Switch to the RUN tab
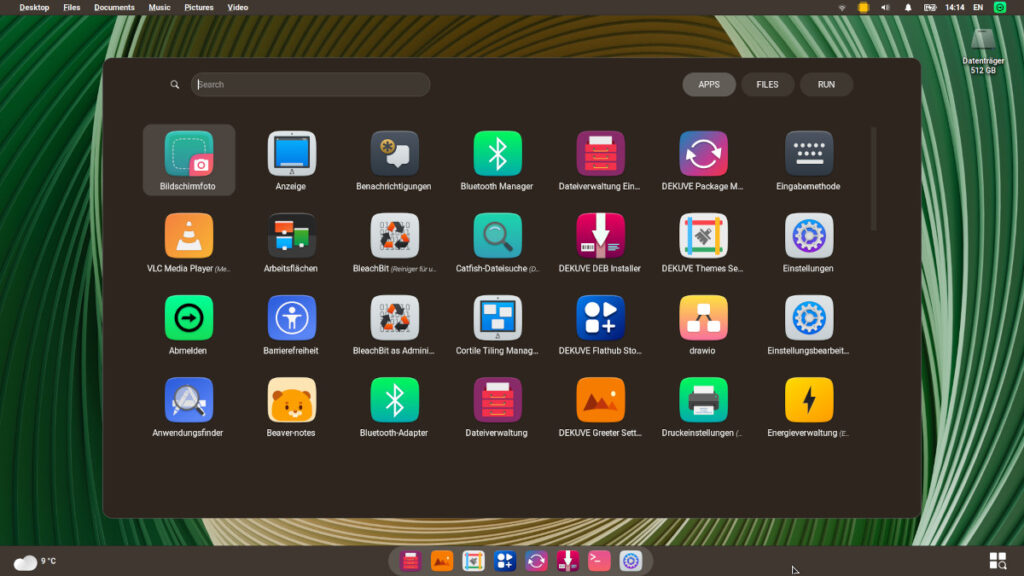1024x576 pixels. tap(826, 85)
